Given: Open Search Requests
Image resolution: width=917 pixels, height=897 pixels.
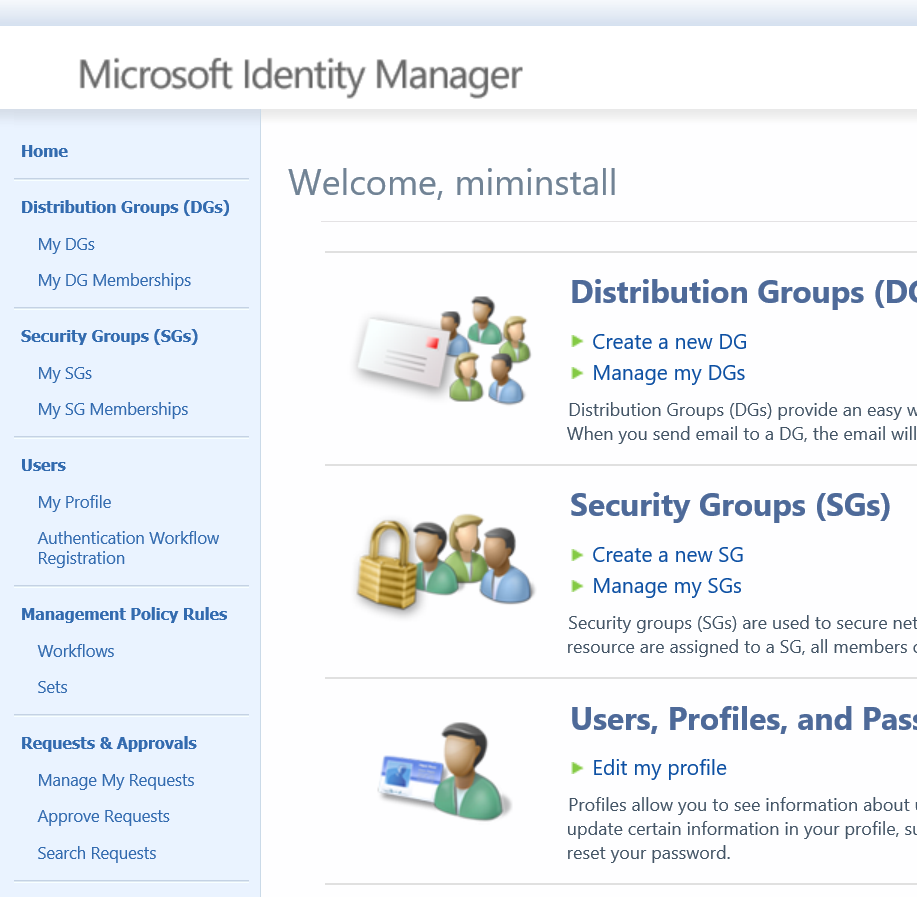Looking at the screenshot, I should 97,853.
